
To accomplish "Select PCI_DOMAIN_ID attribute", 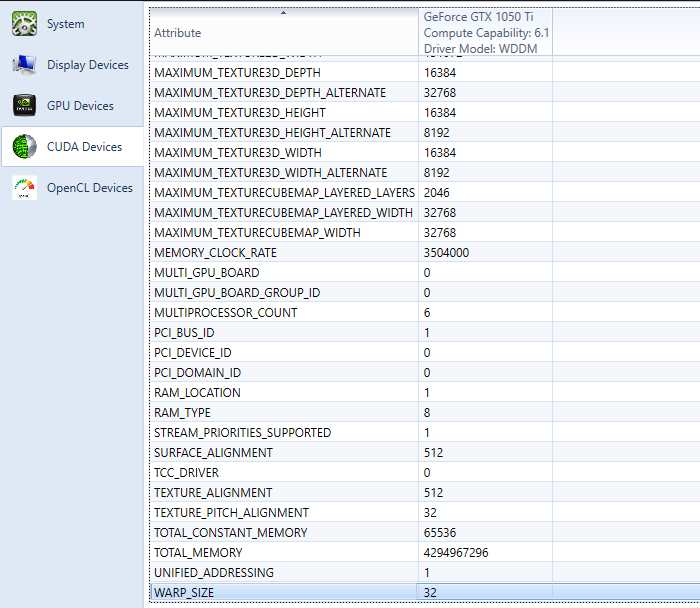I will click(197, 373).
